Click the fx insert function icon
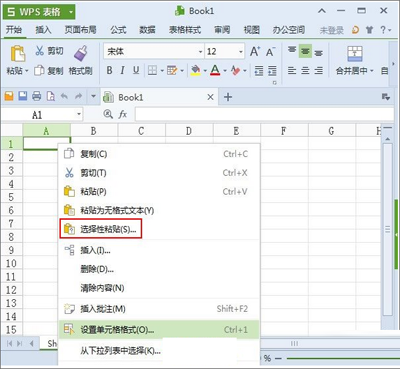The width and height of the screenshot is (400, 369). click(123, 114)
